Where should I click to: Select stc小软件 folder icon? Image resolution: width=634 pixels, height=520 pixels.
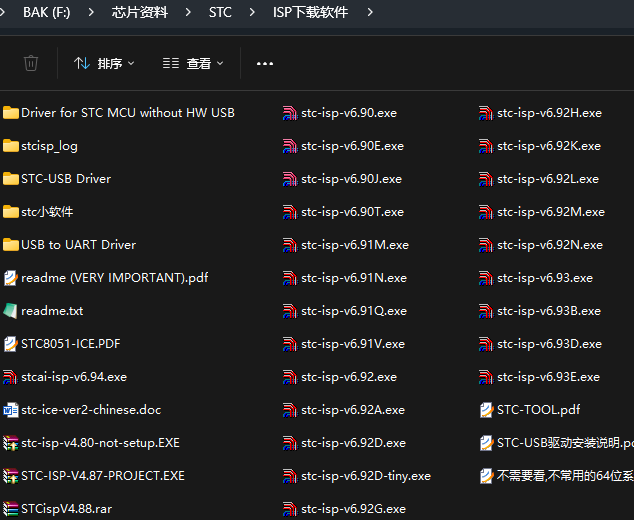tap(11, 211)
